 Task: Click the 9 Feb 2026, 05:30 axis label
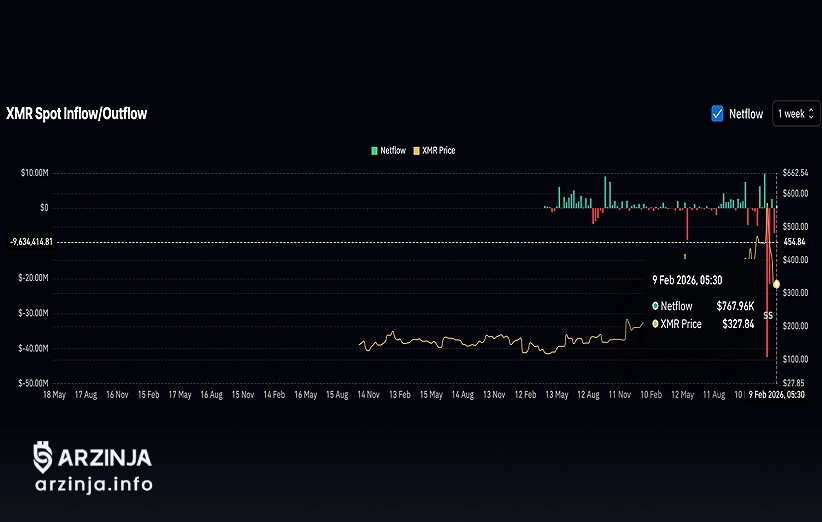[777, 395]
